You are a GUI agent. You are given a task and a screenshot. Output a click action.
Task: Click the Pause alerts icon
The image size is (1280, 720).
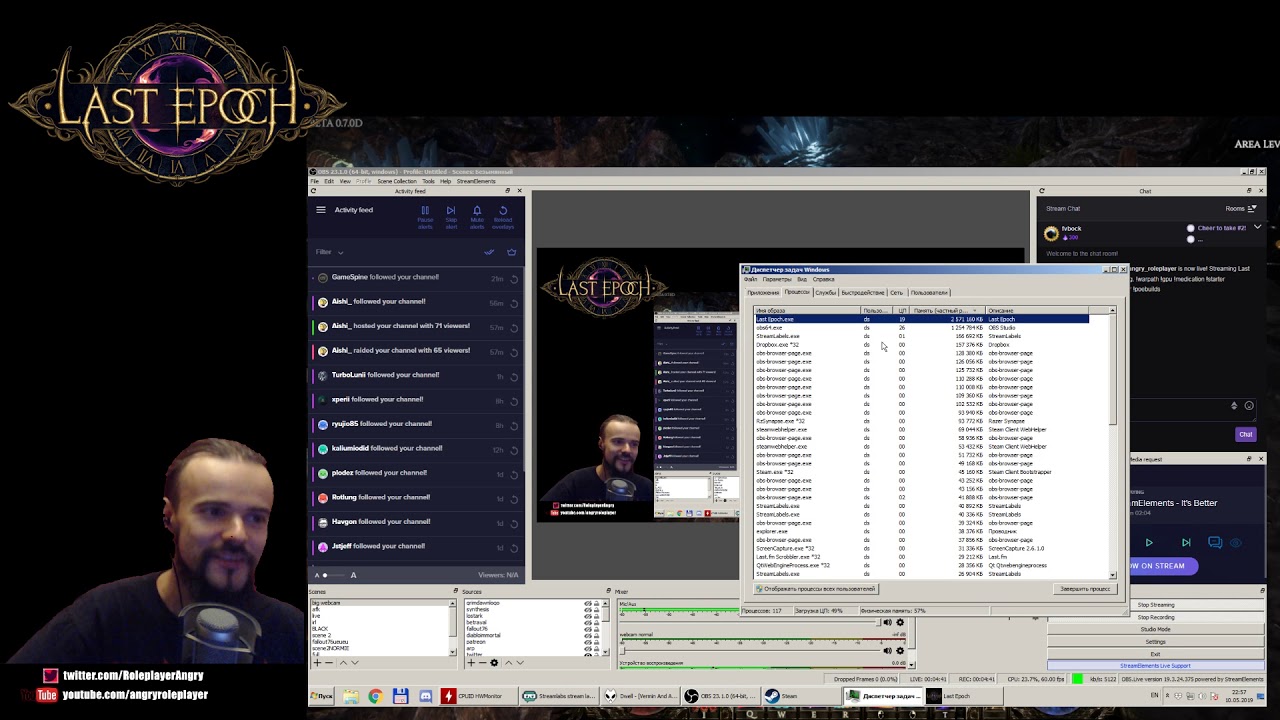coord(425,211)
